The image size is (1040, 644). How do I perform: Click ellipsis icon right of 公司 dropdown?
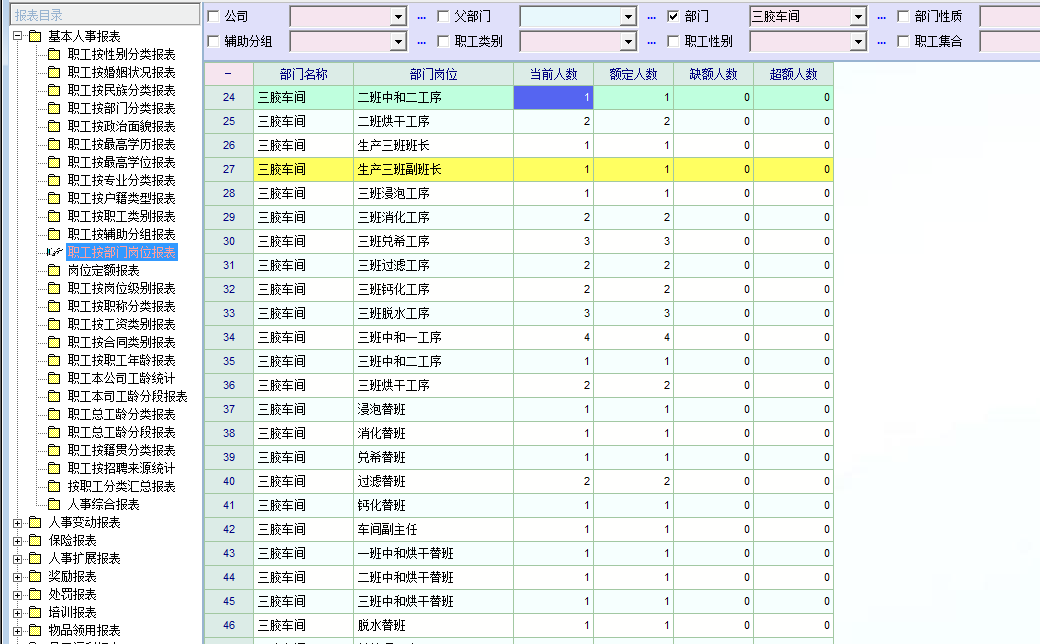(421, 17)
